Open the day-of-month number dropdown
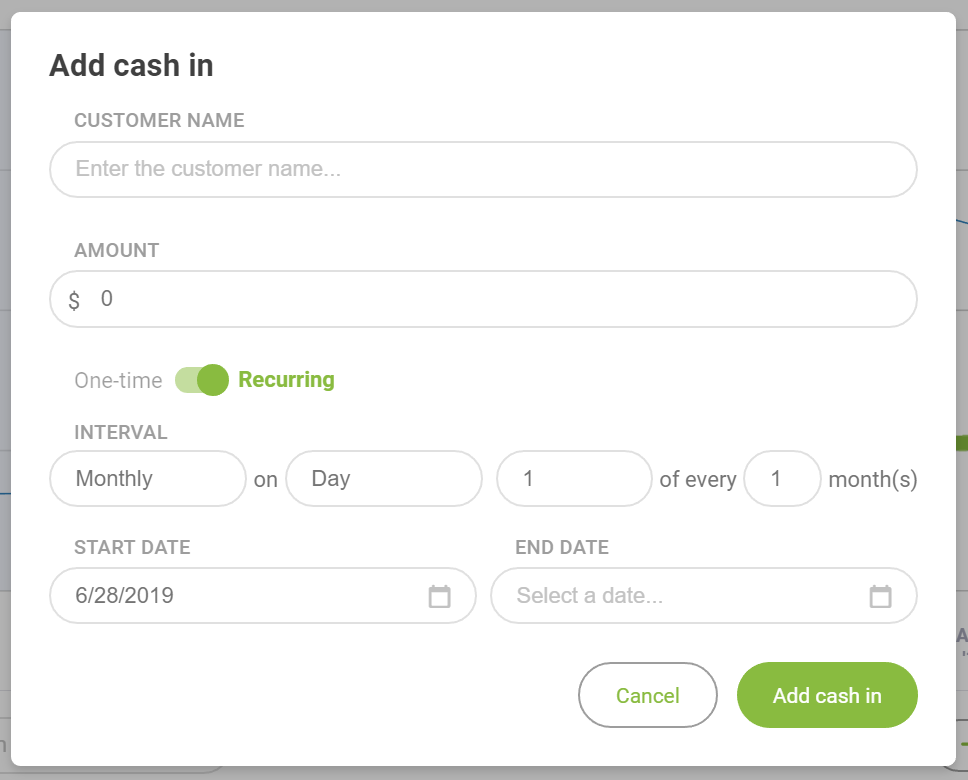 coord(574,479)
